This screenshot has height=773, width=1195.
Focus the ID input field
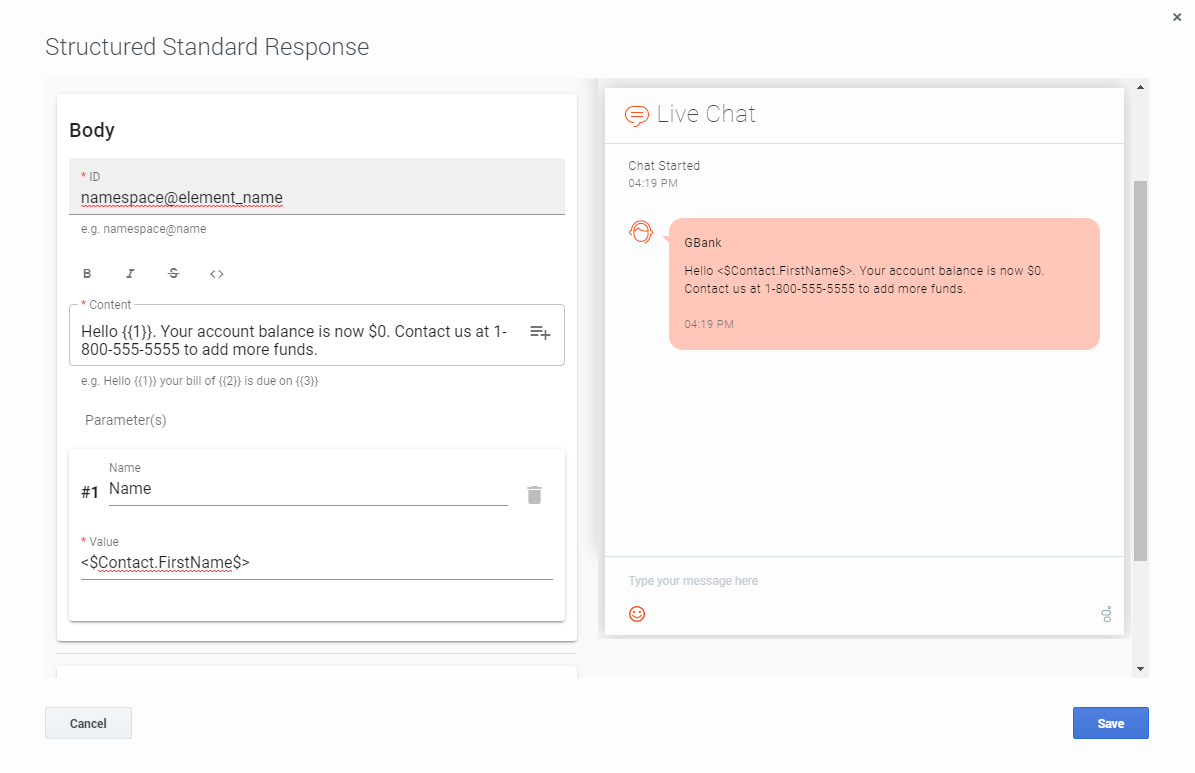(x=317, y=187)
